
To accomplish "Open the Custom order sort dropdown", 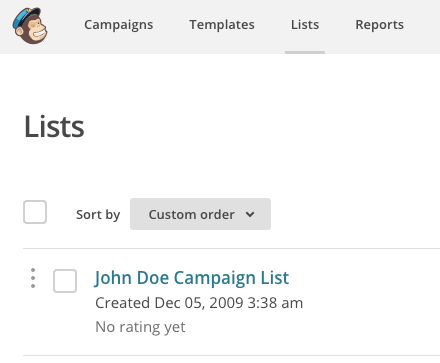I will tap(200, 214).
